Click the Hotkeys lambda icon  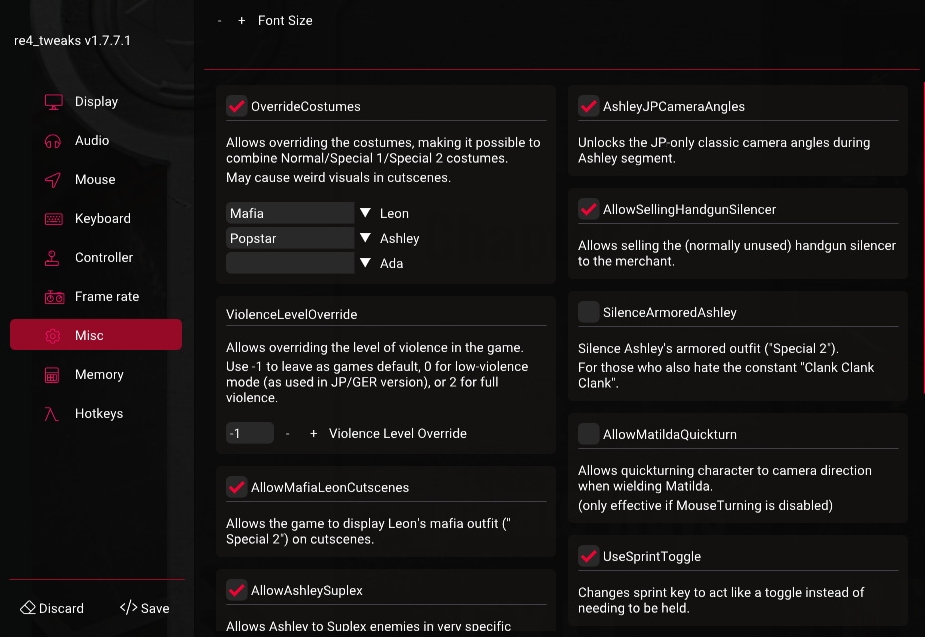(51, 414)
